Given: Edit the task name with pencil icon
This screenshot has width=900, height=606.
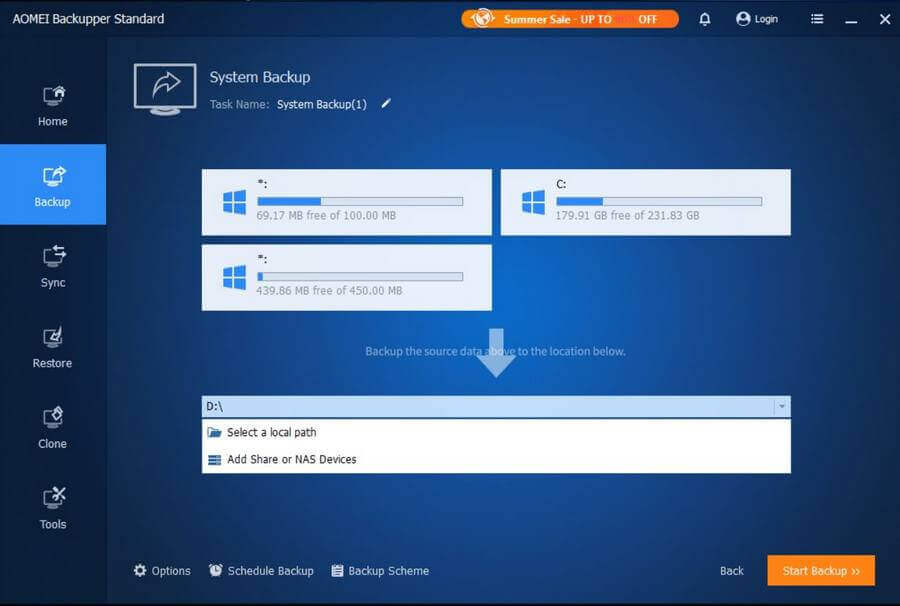Looking at the screenshot, I should 386,103.
